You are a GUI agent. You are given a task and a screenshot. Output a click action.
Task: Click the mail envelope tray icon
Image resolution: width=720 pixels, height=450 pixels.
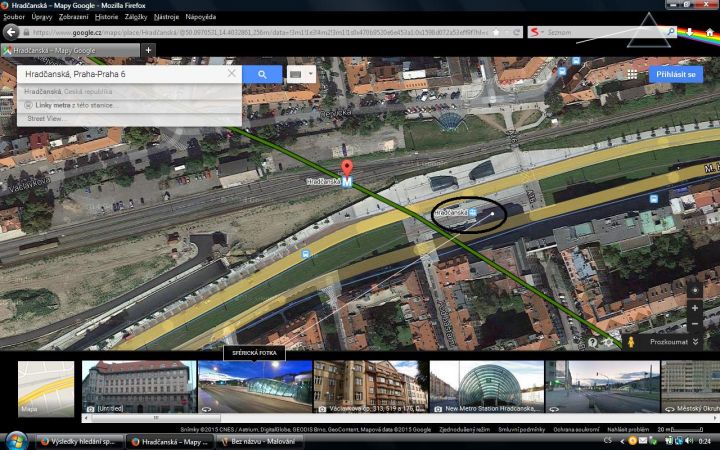pos(643,441)
